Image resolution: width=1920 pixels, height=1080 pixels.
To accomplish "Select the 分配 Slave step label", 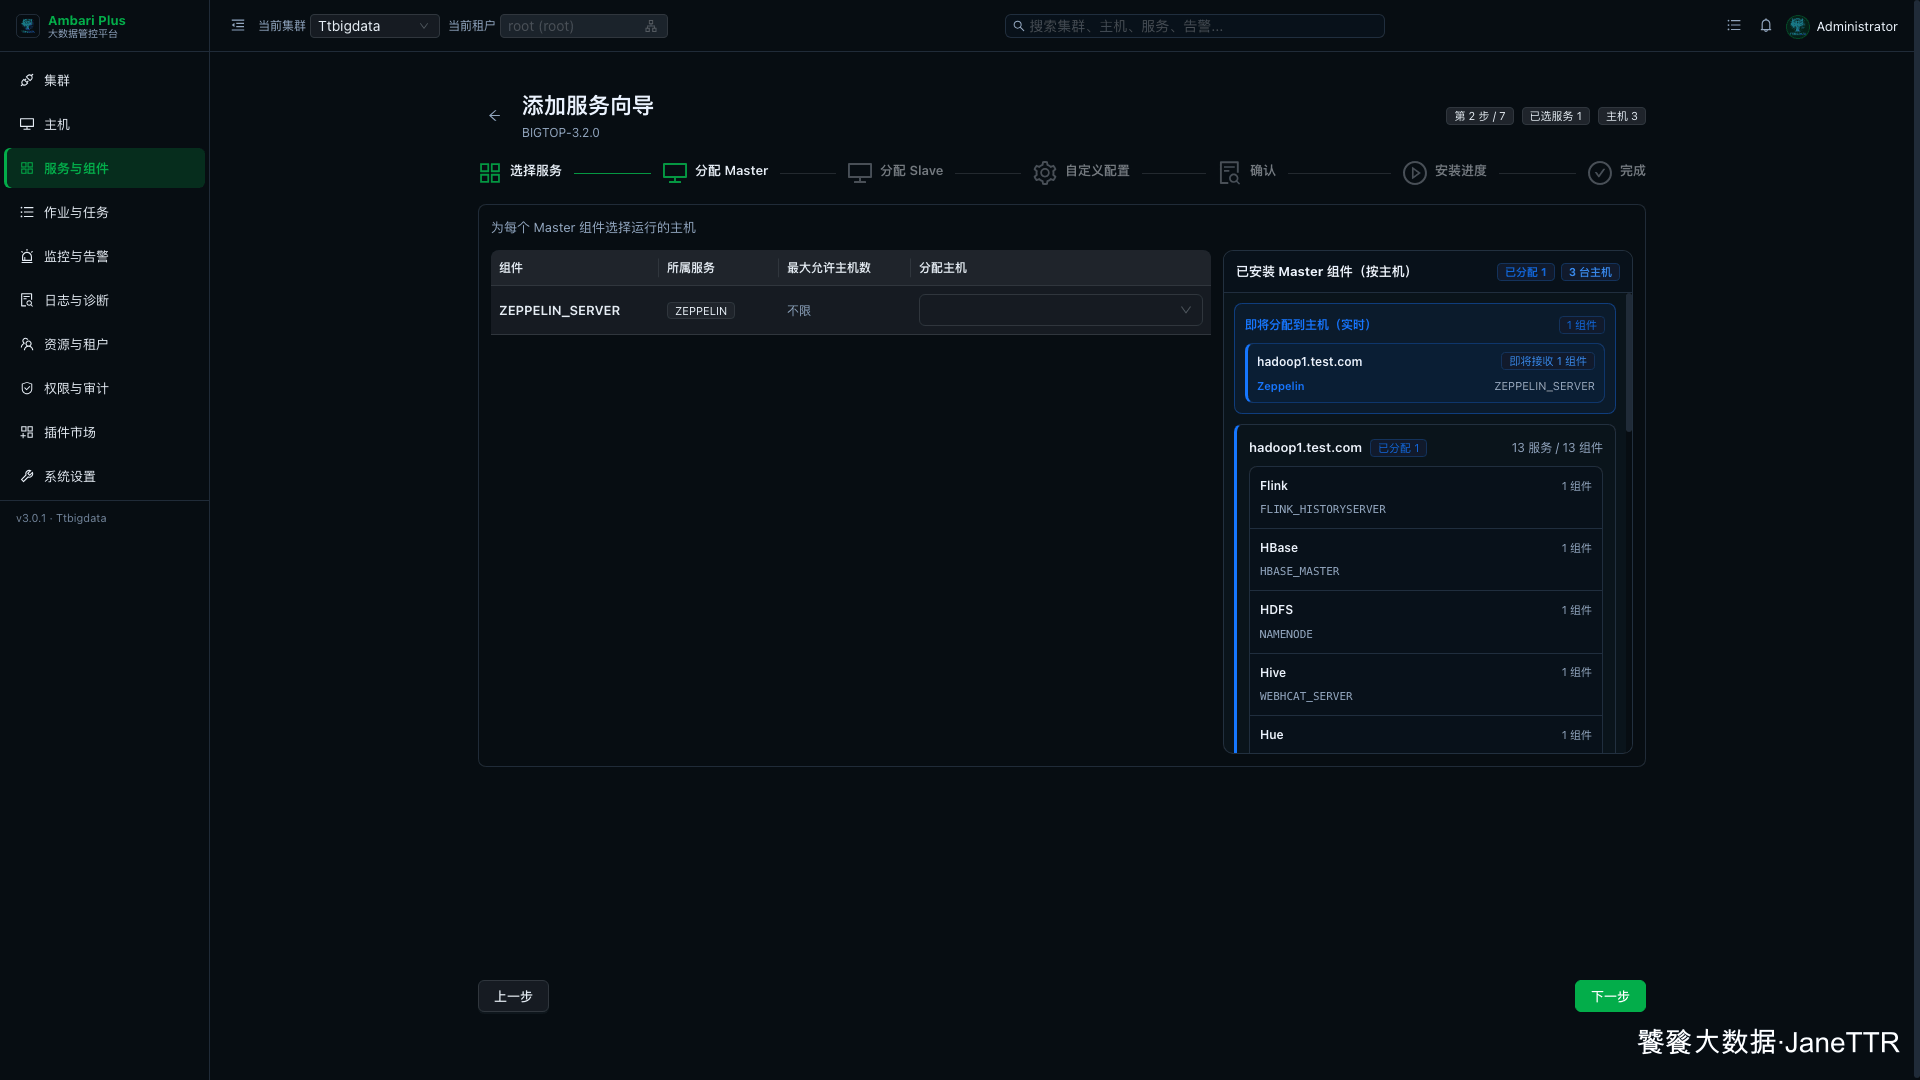I will tap(911, 171).
